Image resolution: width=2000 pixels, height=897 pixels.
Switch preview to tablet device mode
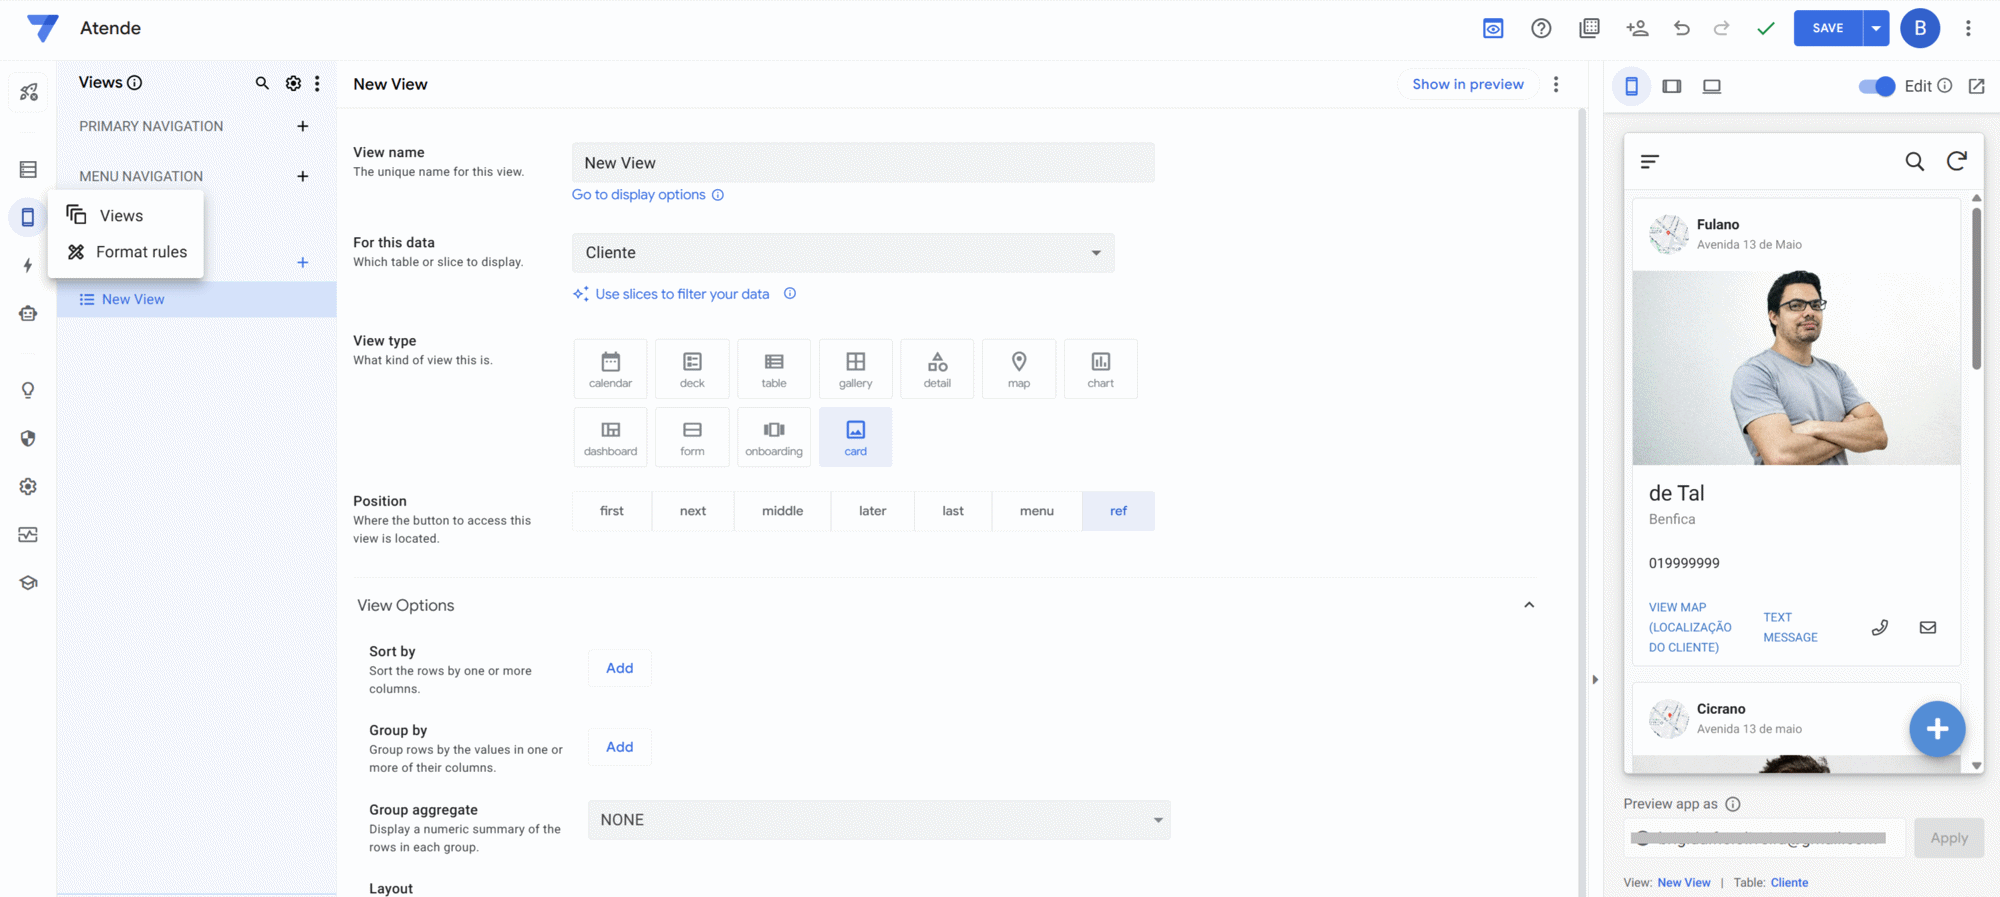coord(1672,86)
